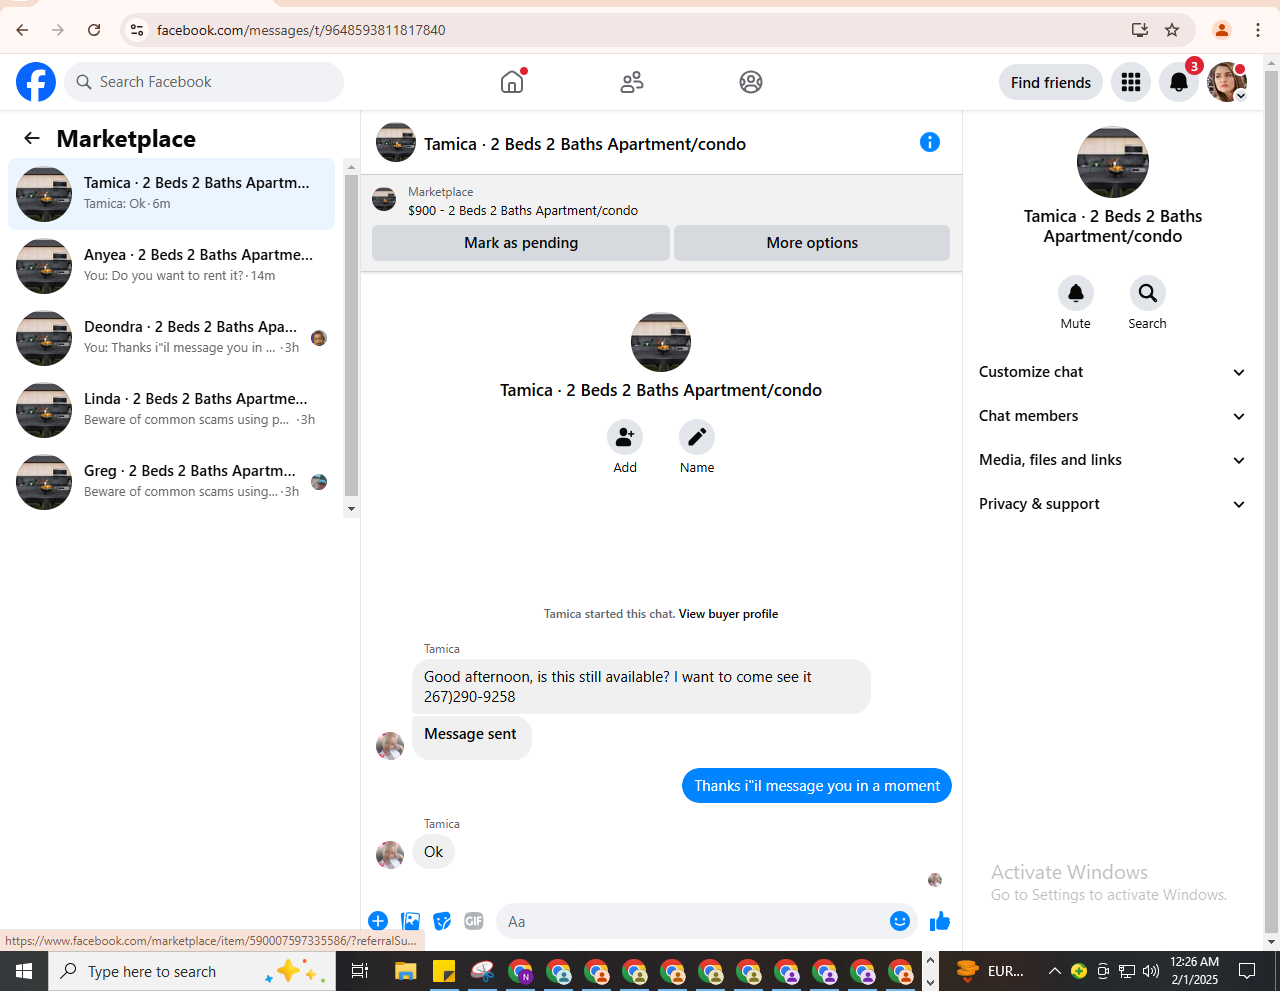
Task: Click the Search Facebook field
Action: [x=204, y=82]
